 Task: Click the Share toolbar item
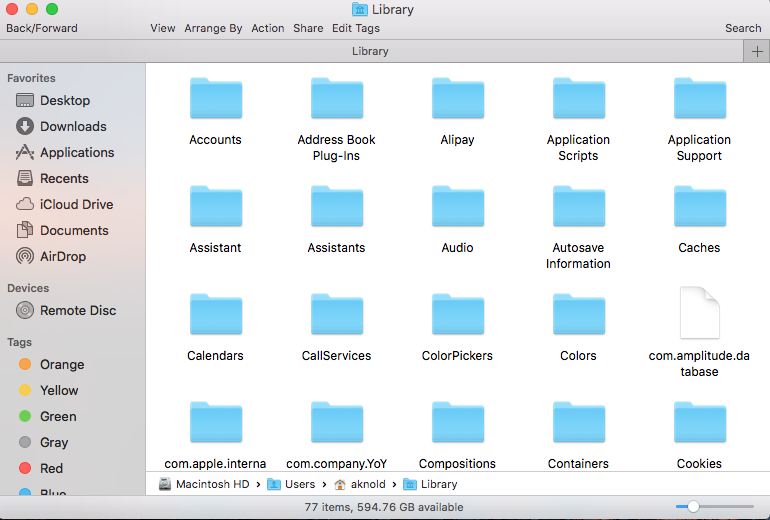click(x=308, y=28)
